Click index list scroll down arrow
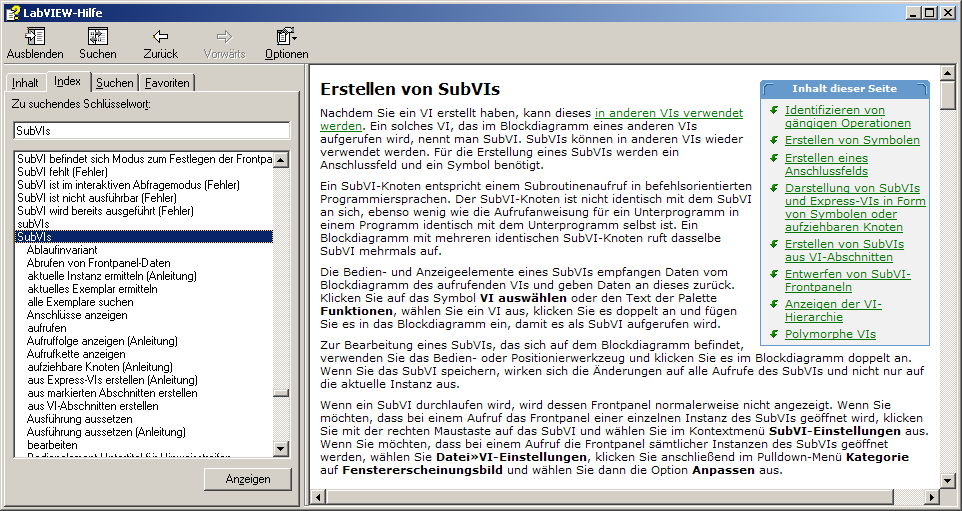 (x=280, y=448)
